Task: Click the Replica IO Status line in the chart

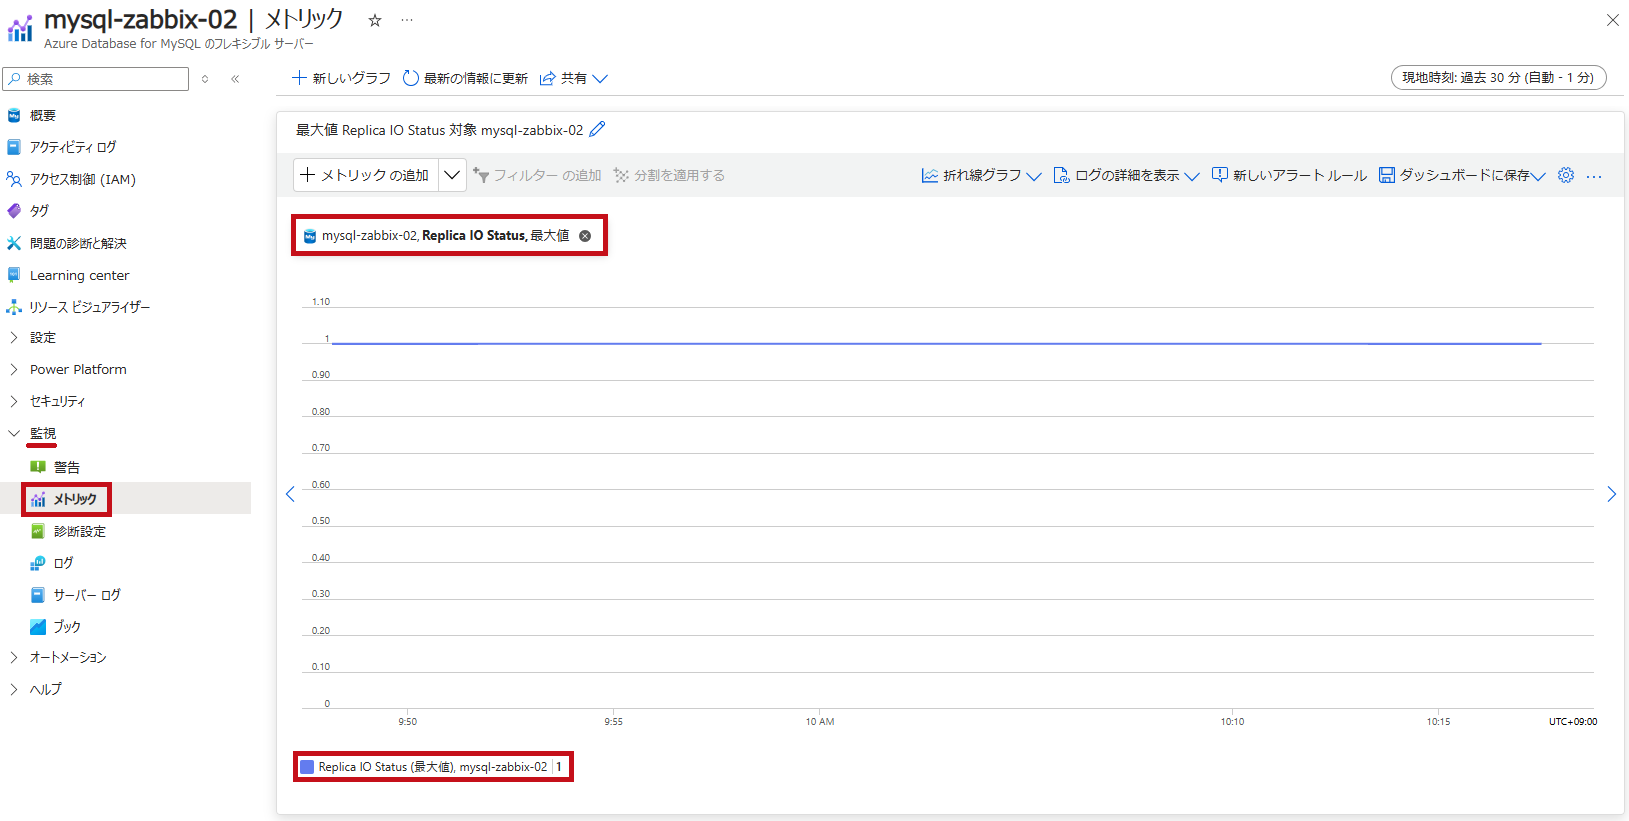Action: coord(936,343)
